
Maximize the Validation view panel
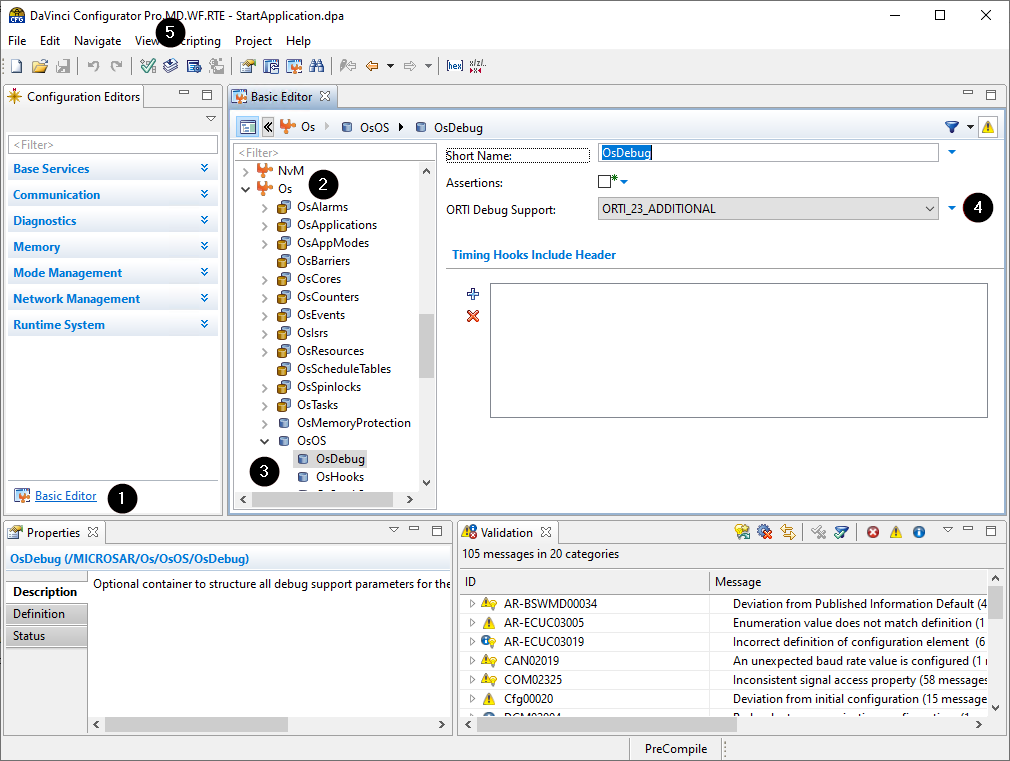point(991,530)
